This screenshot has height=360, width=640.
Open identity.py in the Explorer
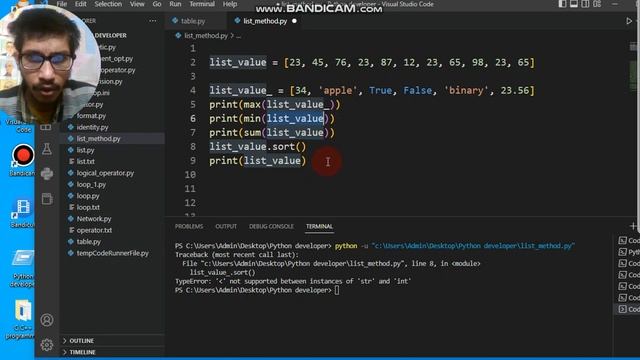tap(92, 127)
